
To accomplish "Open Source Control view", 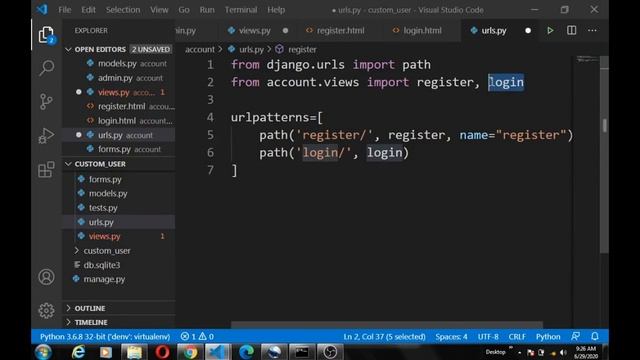I will tap(46, 101).
